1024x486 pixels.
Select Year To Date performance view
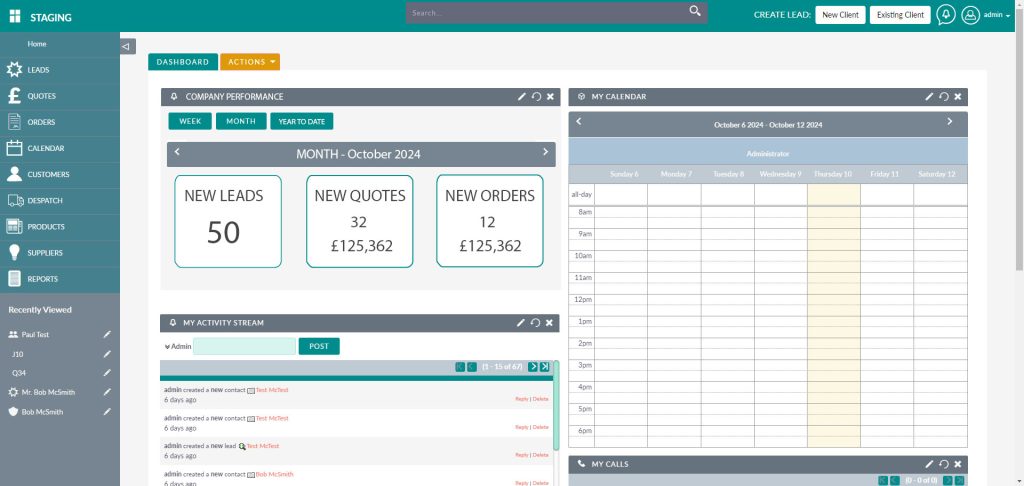[x=301, y=121]
